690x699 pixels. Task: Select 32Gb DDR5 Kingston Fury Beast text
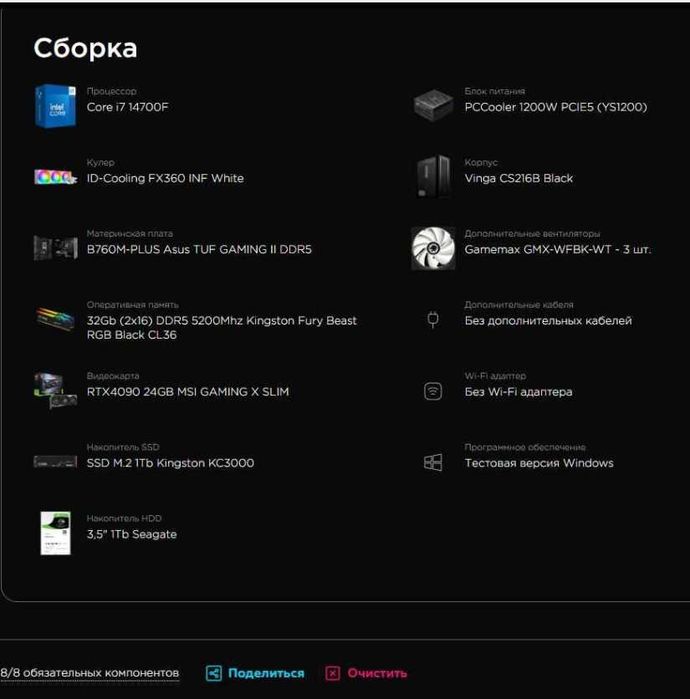coord(222,328)
